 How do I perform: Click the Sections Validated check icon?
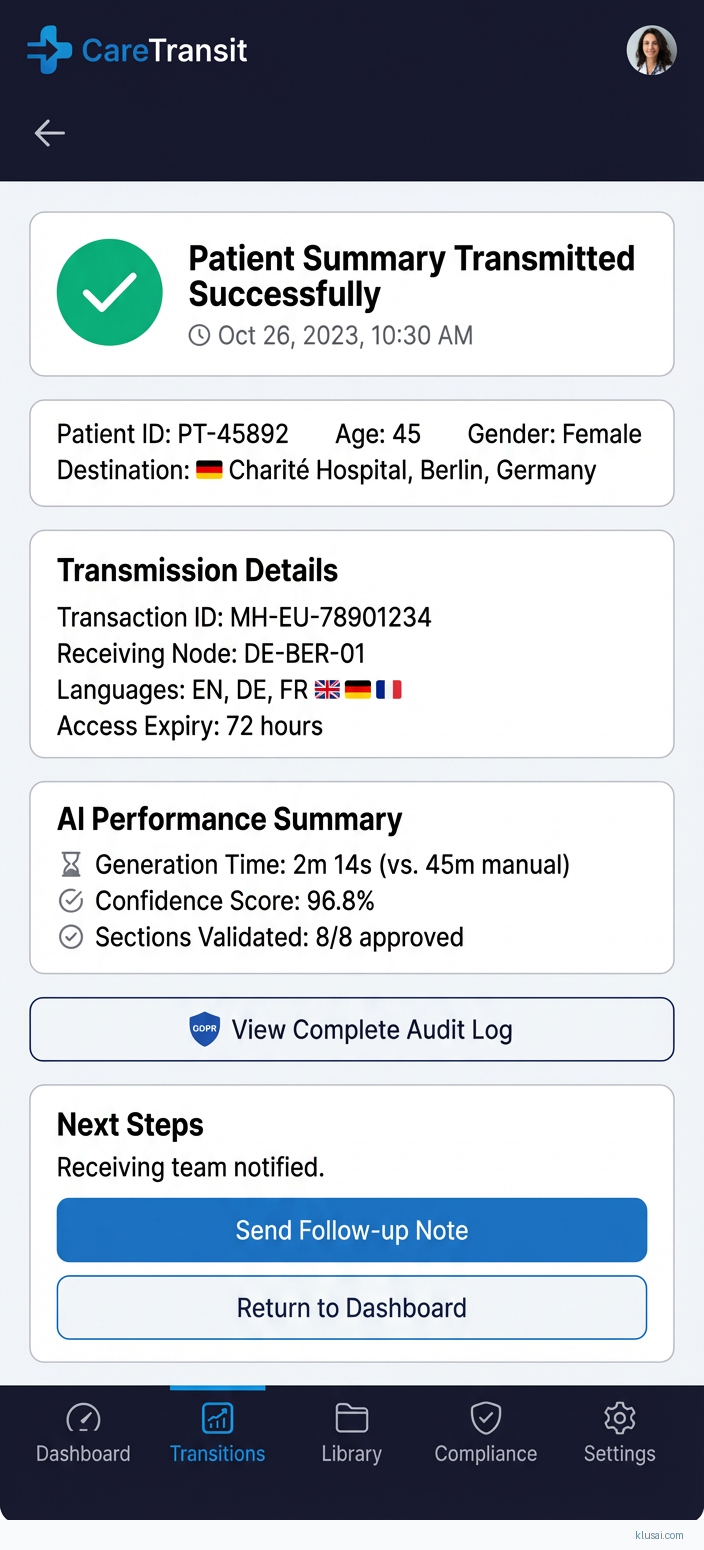(71, 937)
